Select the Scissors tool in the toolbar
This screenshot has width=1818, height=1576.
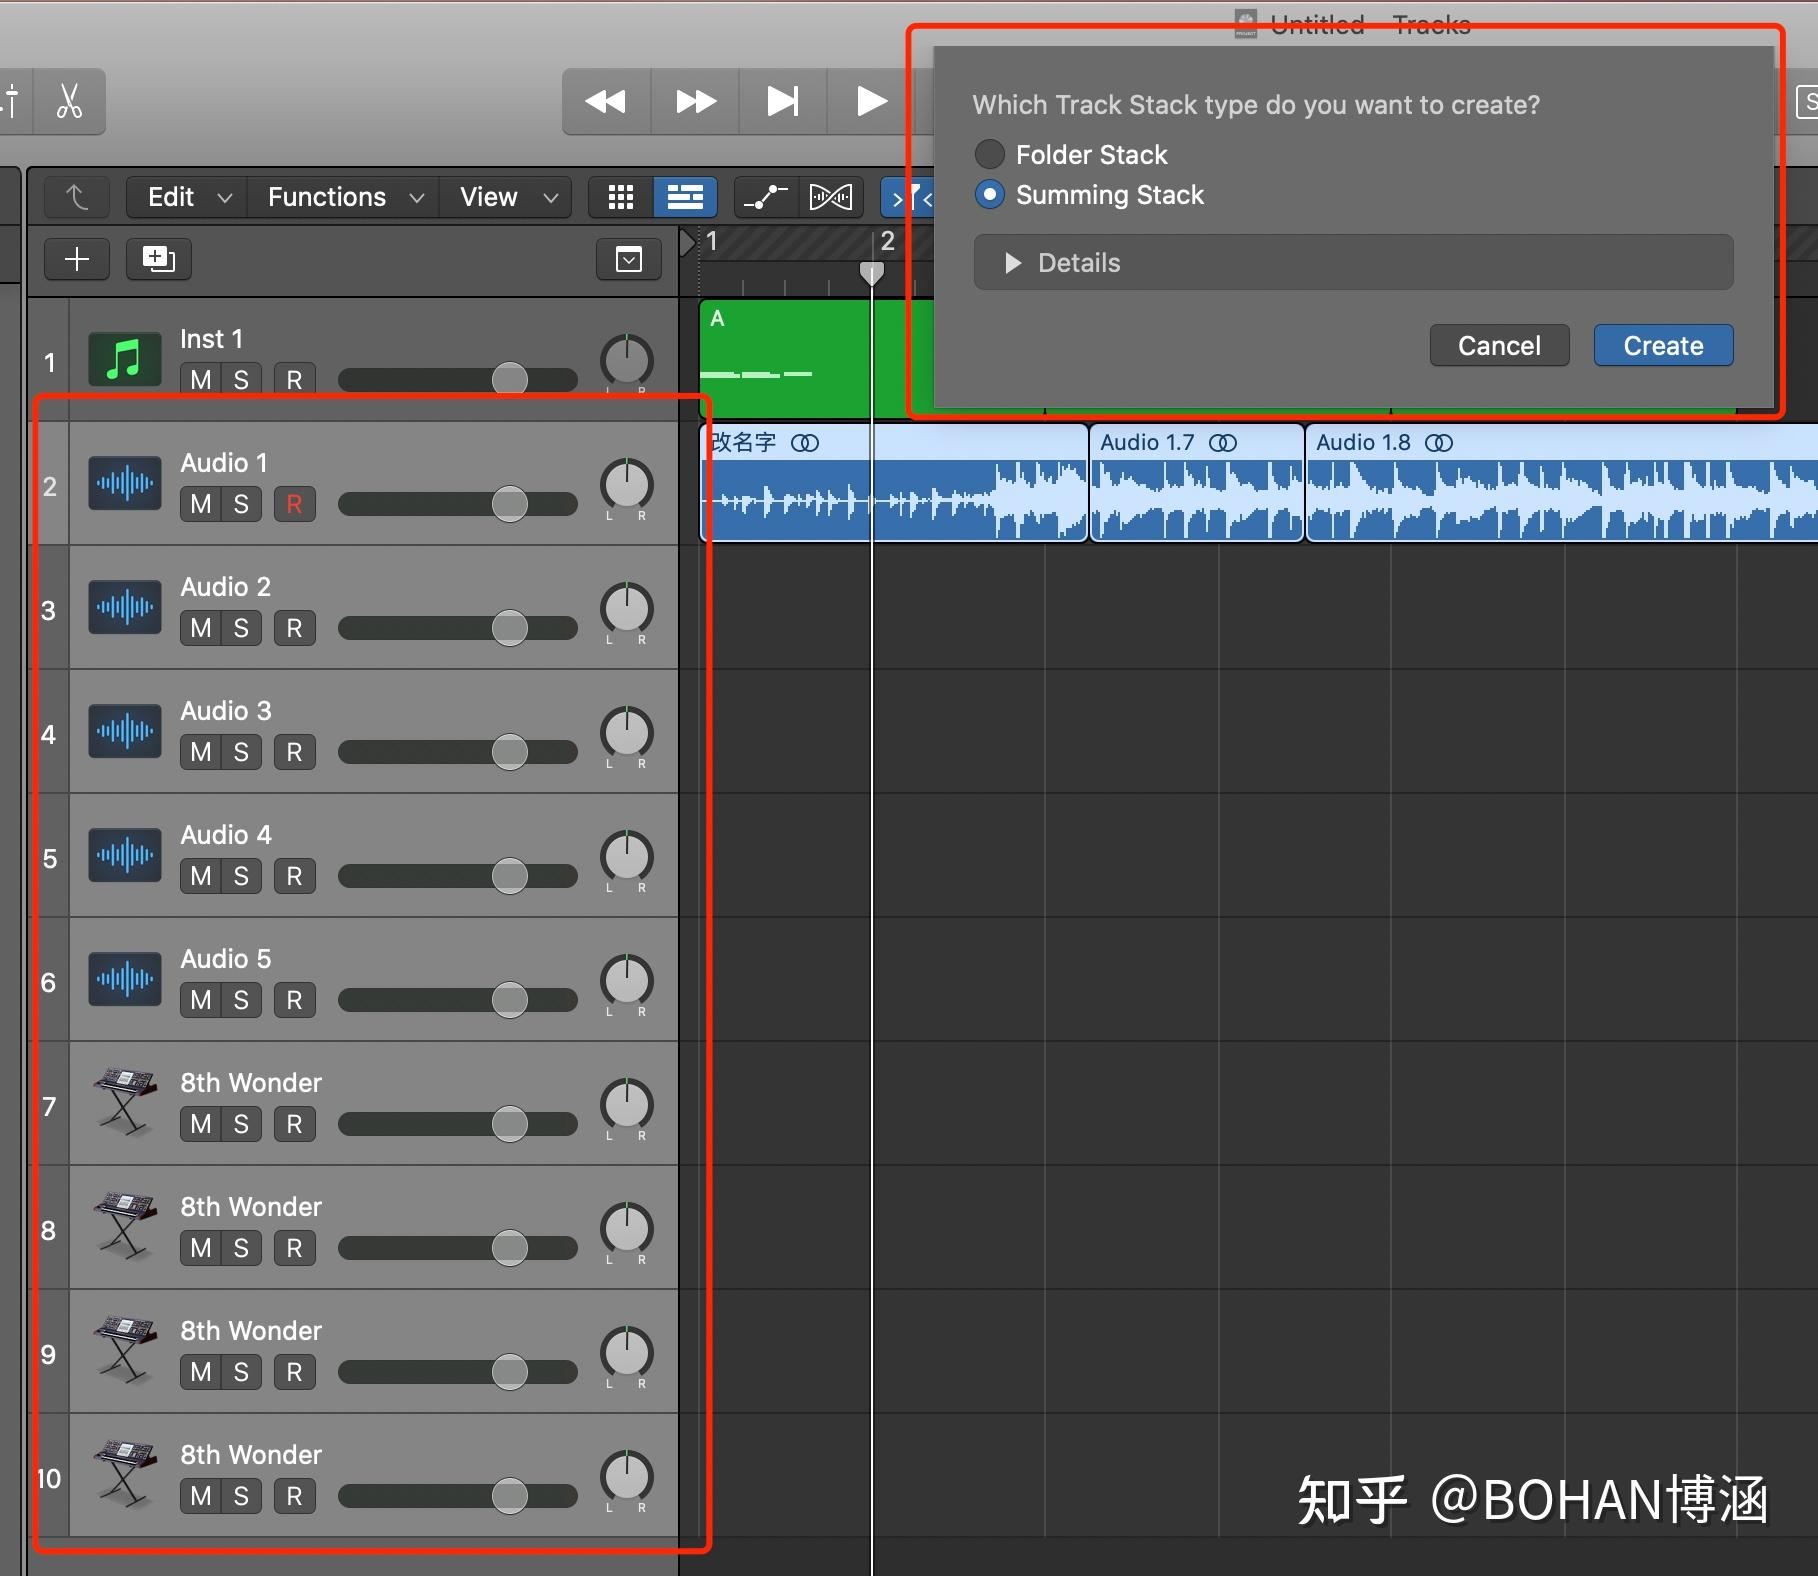pyautogui.click(x=68, y=101)
